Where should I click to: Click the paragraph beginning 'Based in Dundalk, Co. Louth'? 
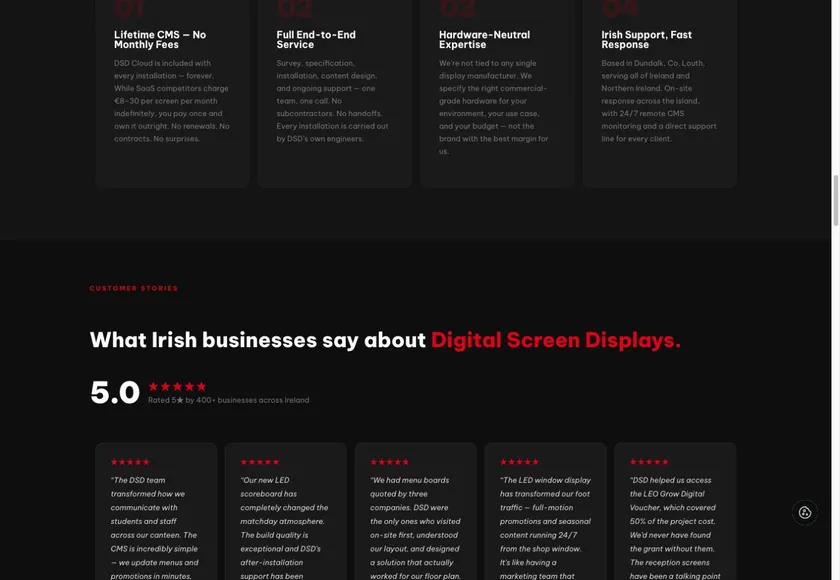(658, 101)
